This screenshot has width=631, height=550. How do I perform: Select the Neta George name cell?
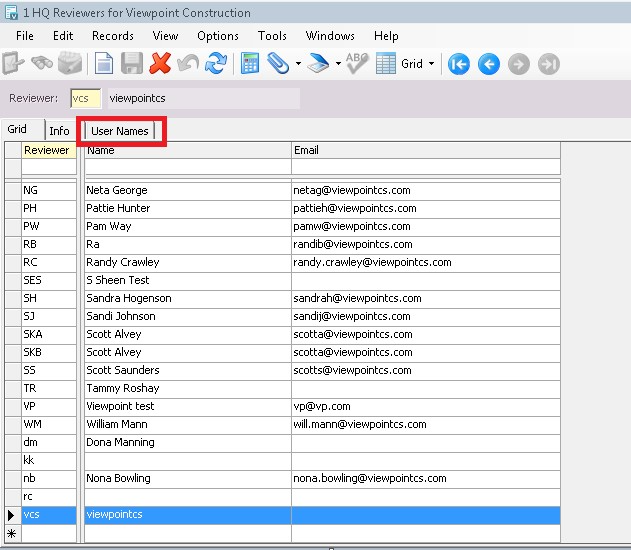pos(188,190)
